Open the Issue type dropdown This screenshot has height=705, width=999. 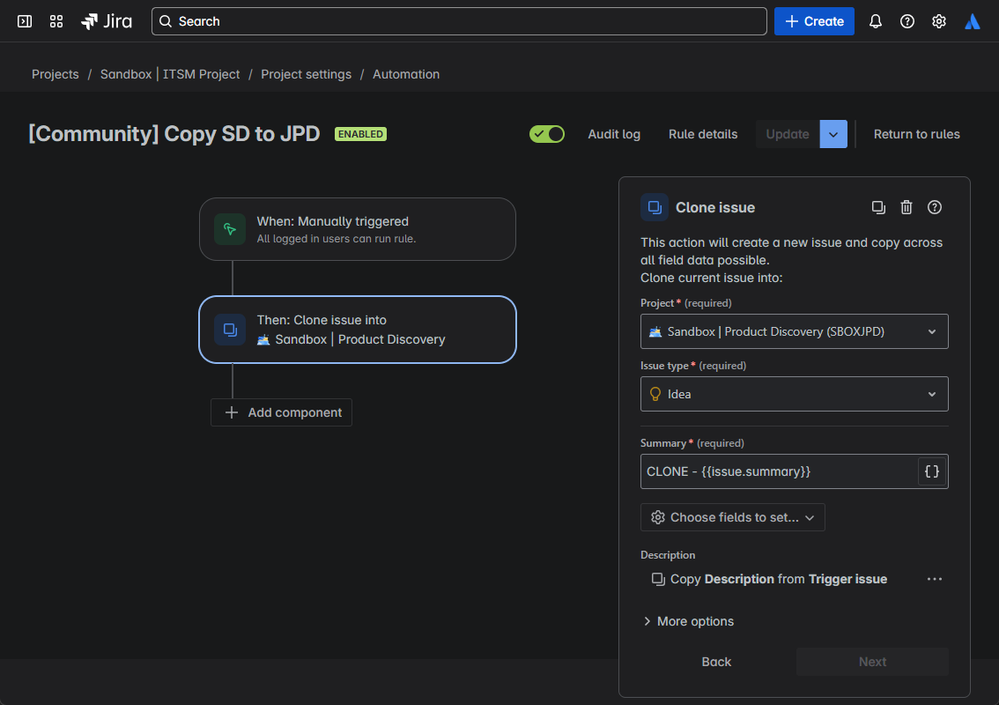(x=794, y=394)
